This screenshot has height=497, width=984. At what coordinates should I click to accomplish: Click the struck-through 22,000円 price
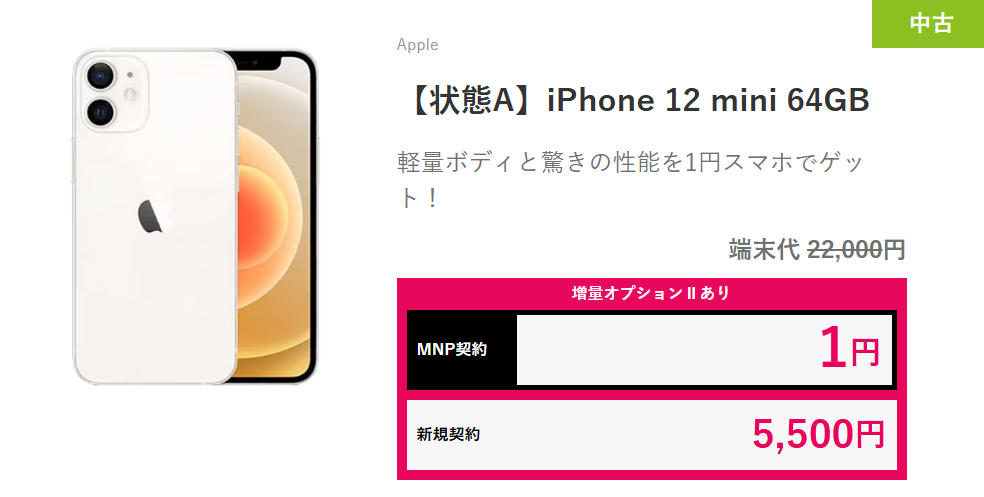pyautogui.click(x=856, y=250)
